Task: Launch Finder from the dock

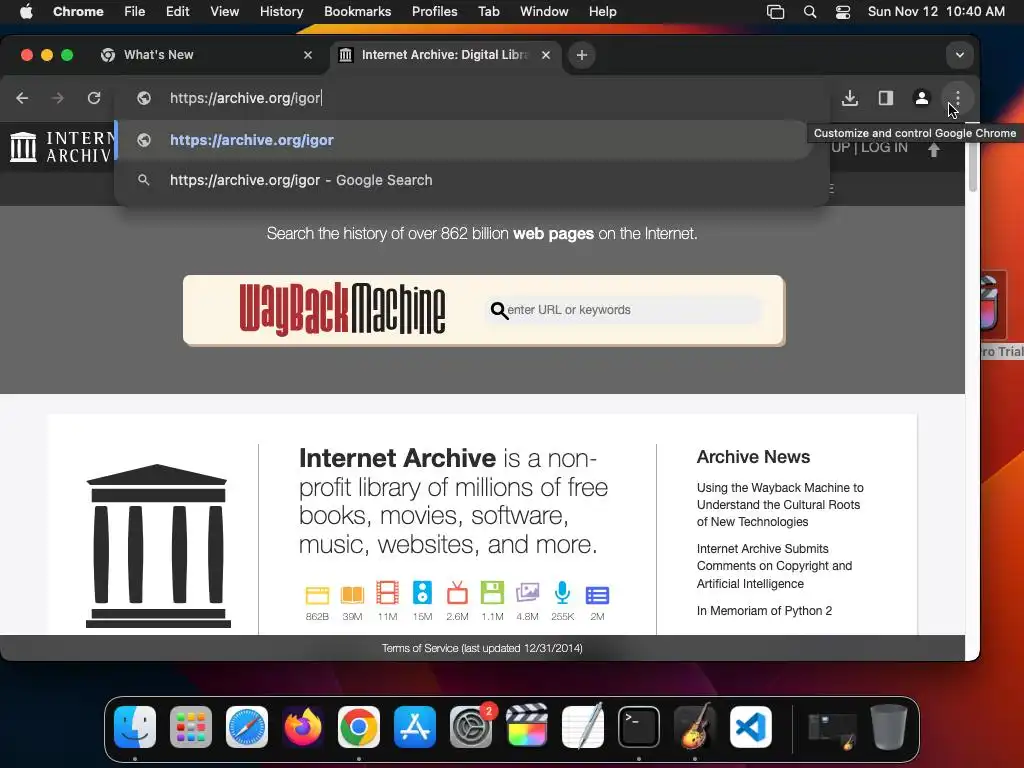Action: click(x=135, y=727)
